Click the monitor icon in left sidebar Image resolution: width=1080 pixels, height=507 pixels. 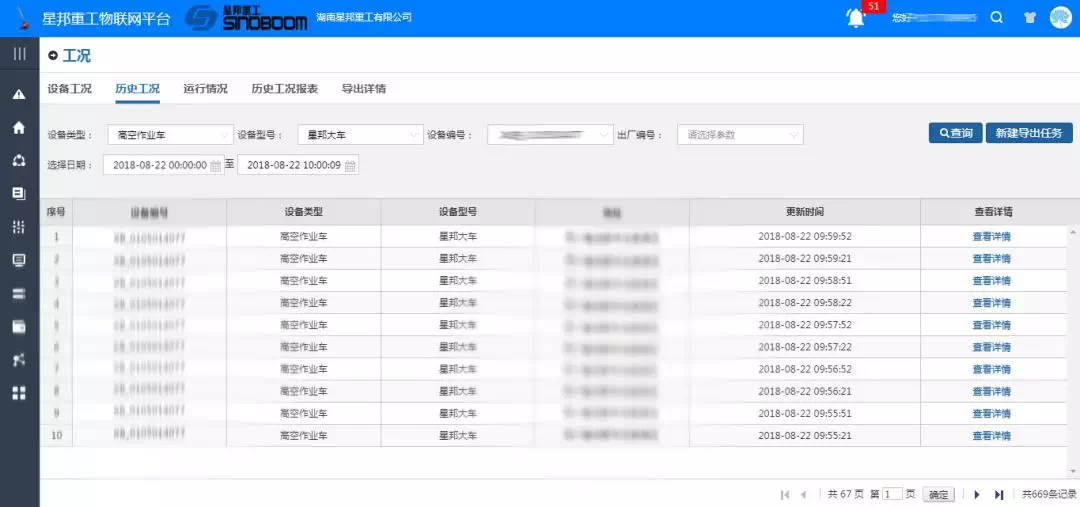(19, 260)
